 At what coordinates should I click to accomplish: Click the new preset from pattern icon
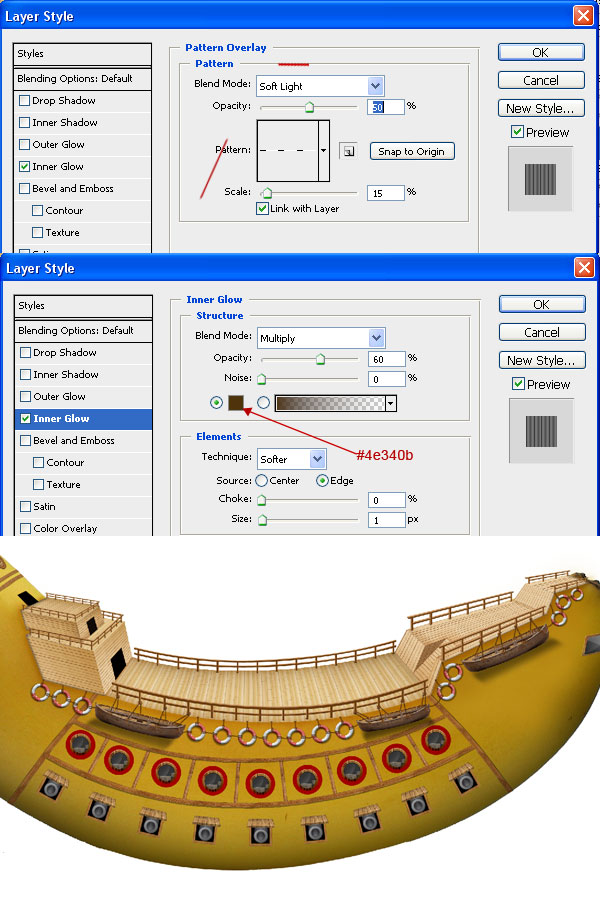(x=347, y=151)
